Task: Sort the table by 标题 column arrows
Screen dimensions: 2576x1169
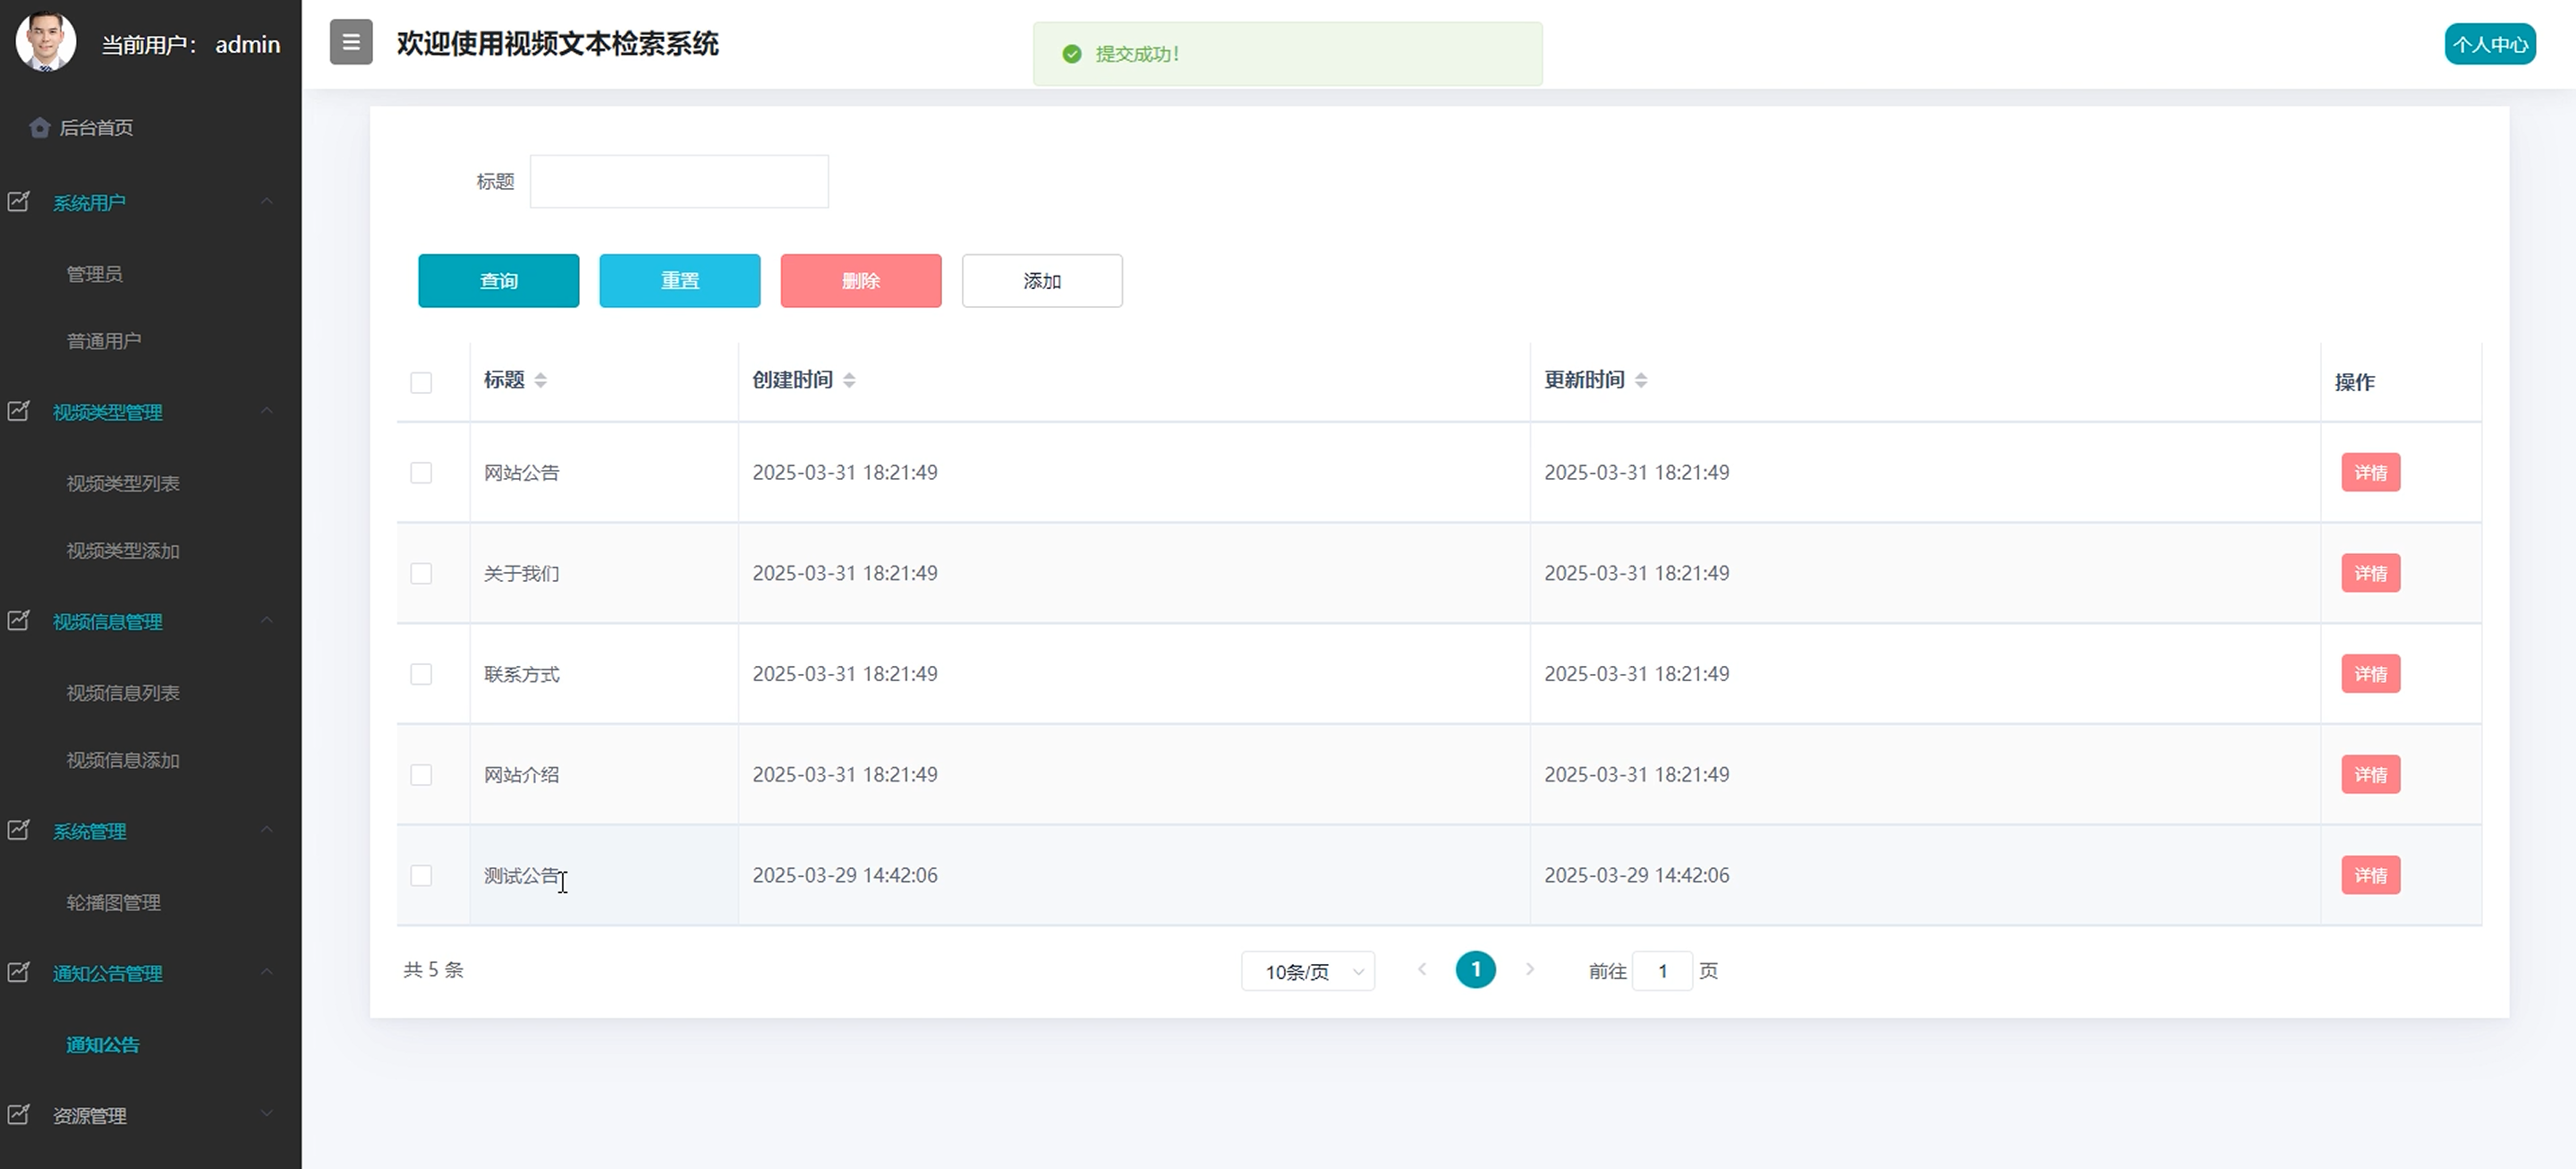Action: pos(540,380)
